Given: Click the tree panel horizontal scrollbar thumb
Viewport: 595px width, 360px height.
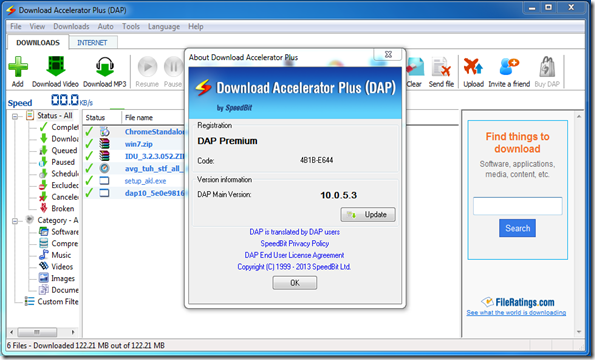Looking at the screenshot, I should pos(37,332).
